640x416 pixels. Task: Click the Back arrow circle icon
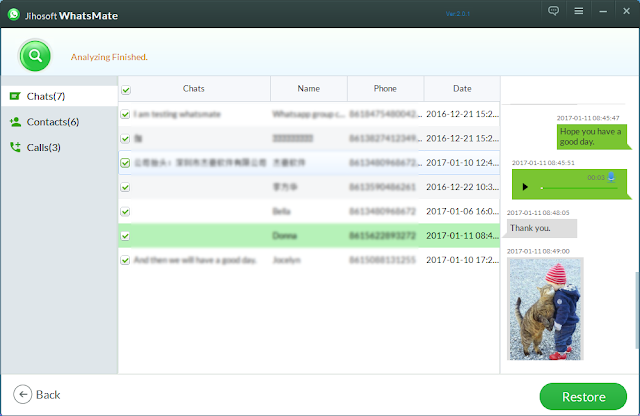coord(22,394)
